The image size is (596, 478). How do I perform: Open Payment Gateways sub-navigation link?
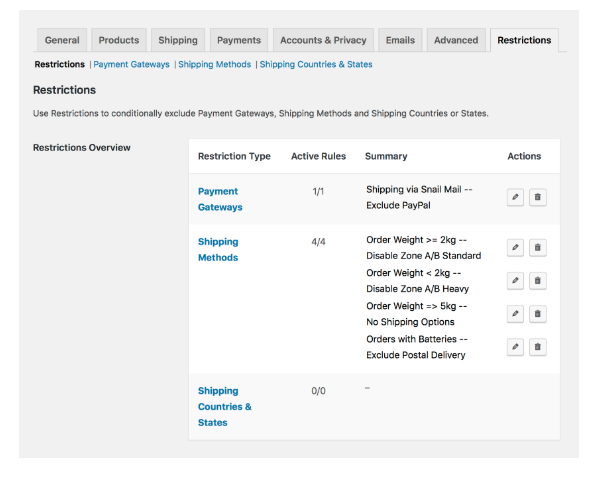(x=132, y=64)
